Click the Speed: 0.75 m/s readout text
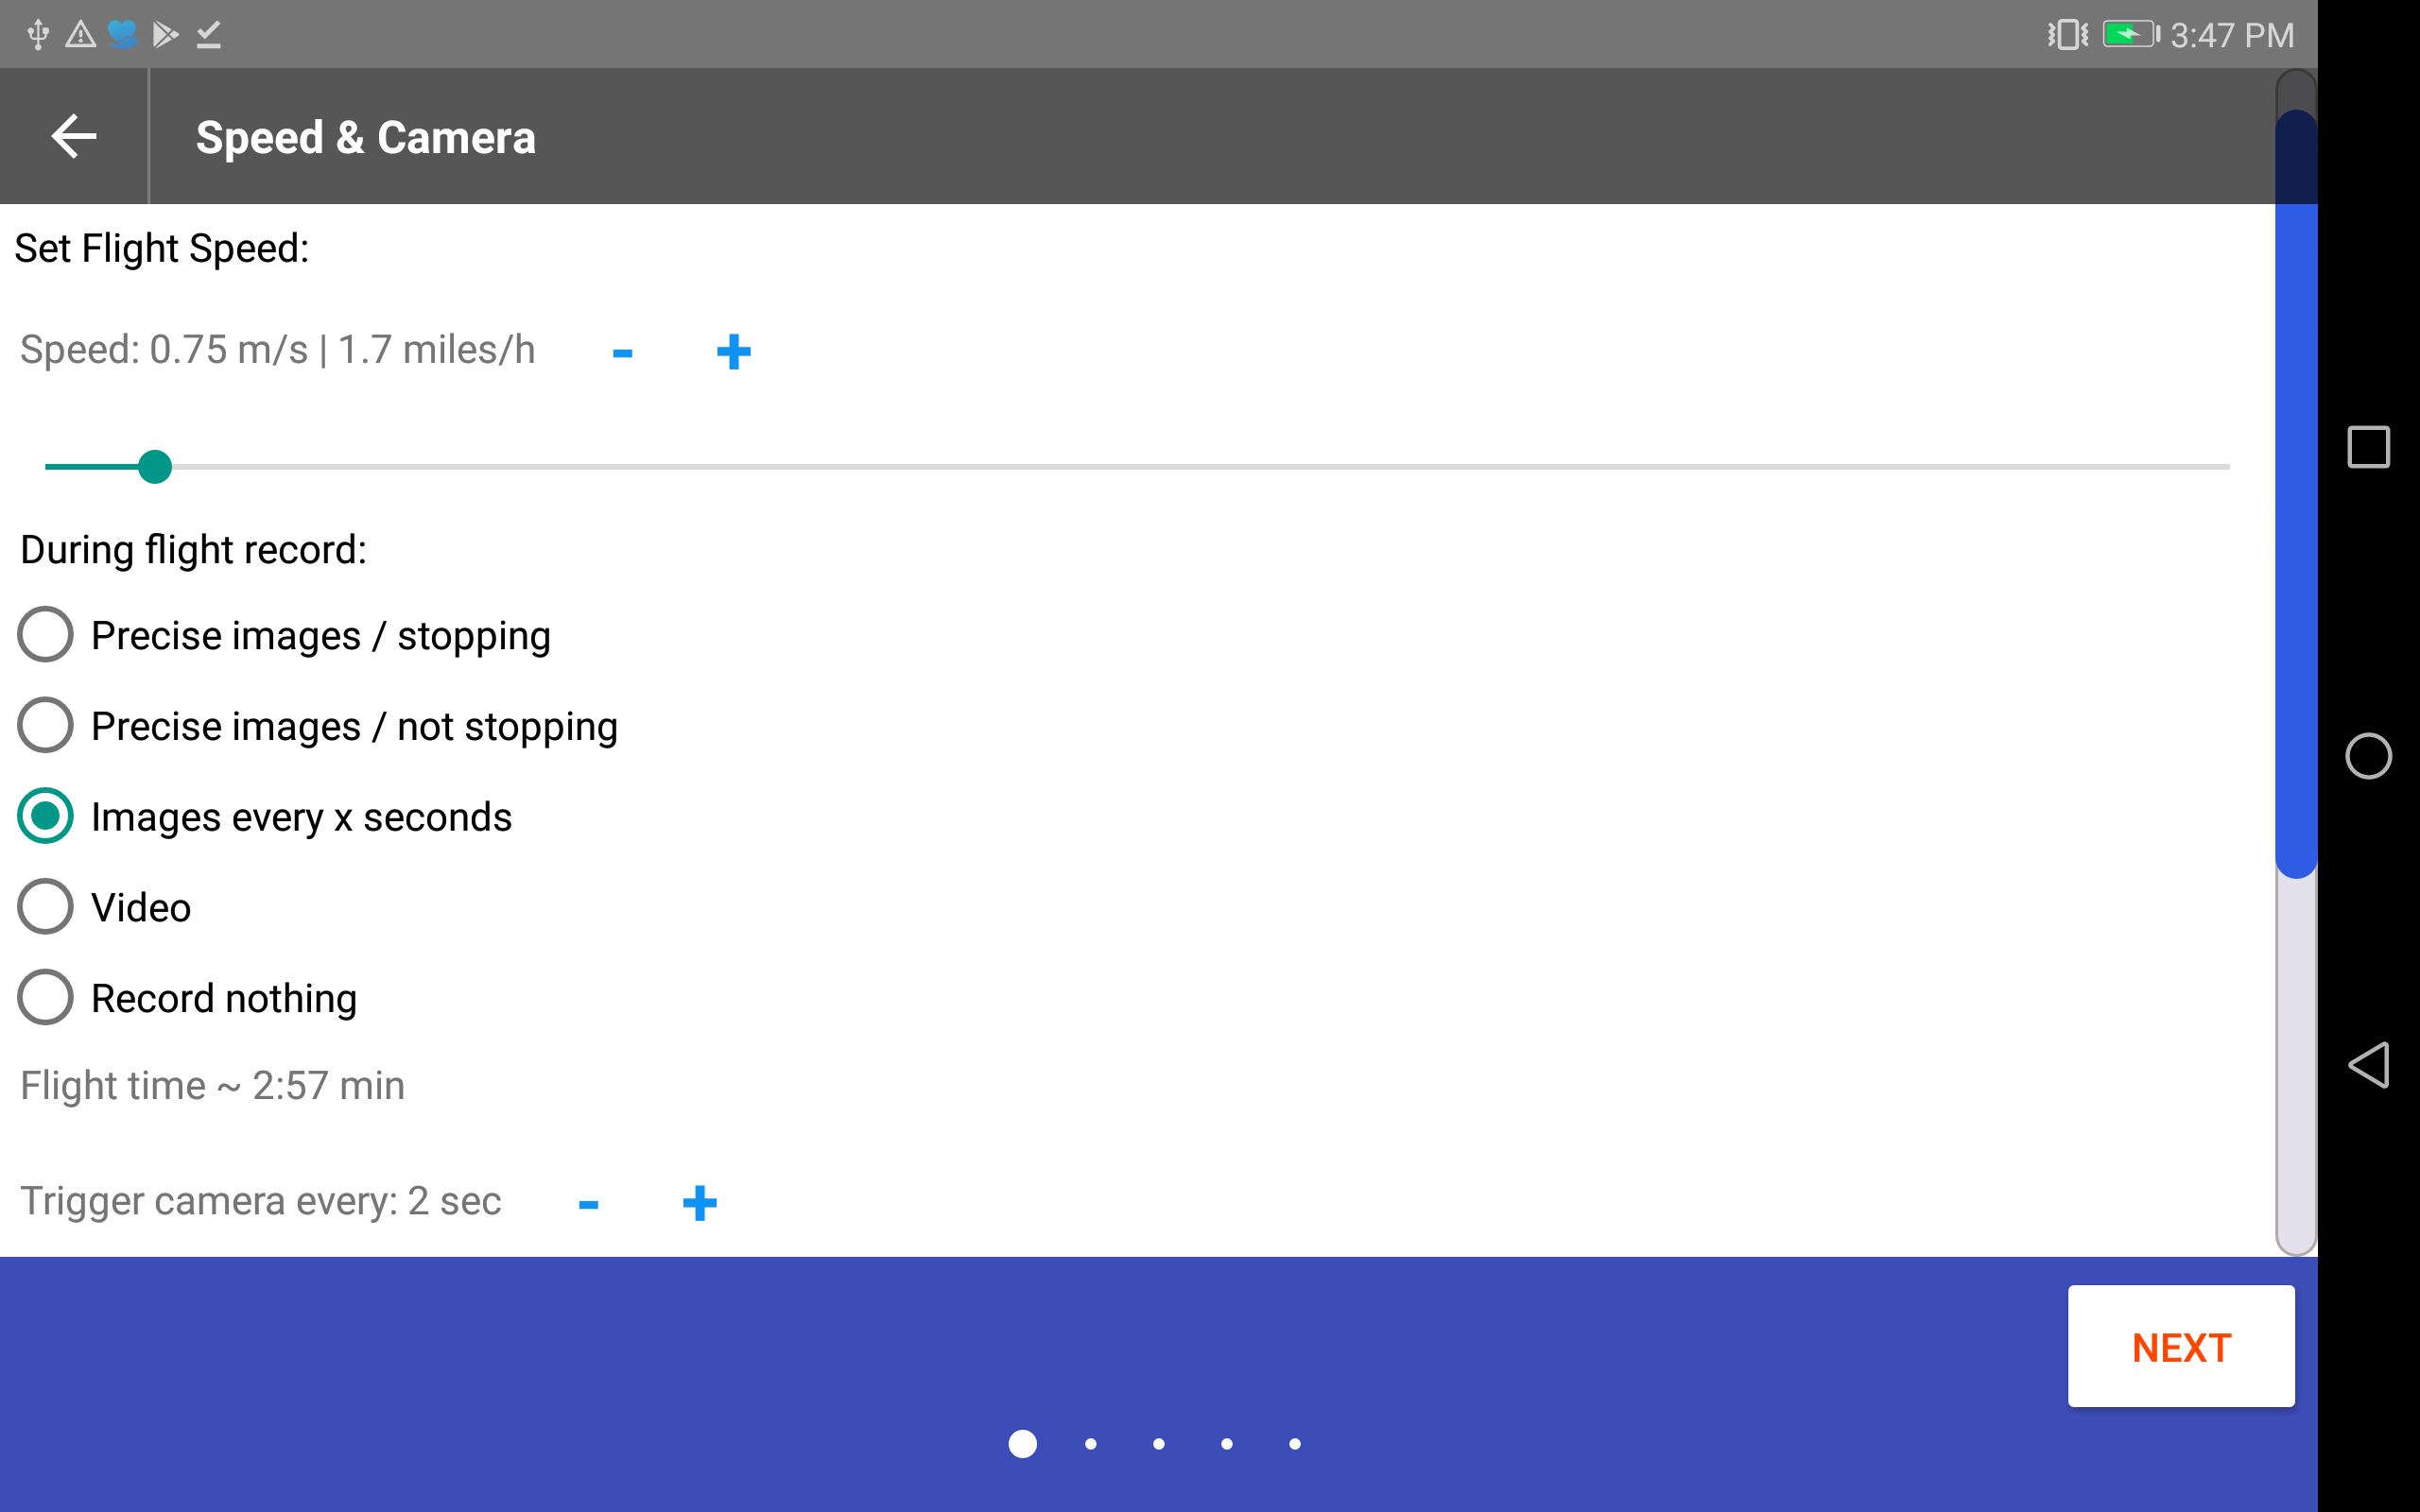This screenshot has height=1512, width=2420. (x=278, y=350)
